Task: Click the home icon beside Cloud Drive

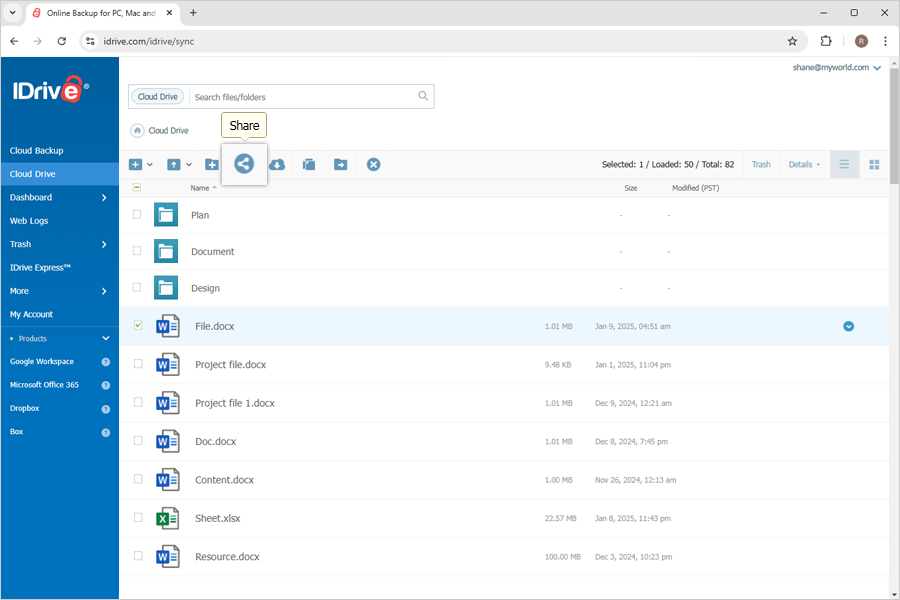Action: 137,130
